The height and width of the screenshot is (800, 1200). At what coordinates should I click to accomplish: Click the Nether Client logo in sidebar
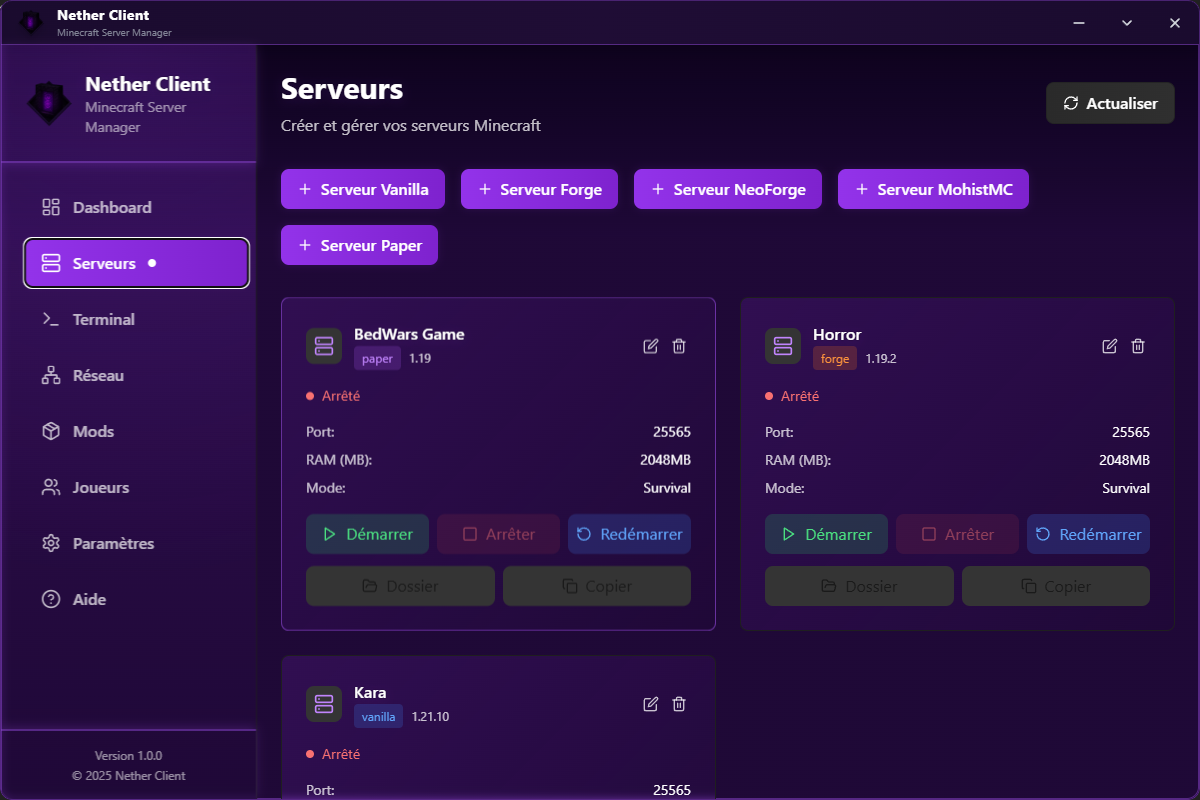tap(48, 102)
